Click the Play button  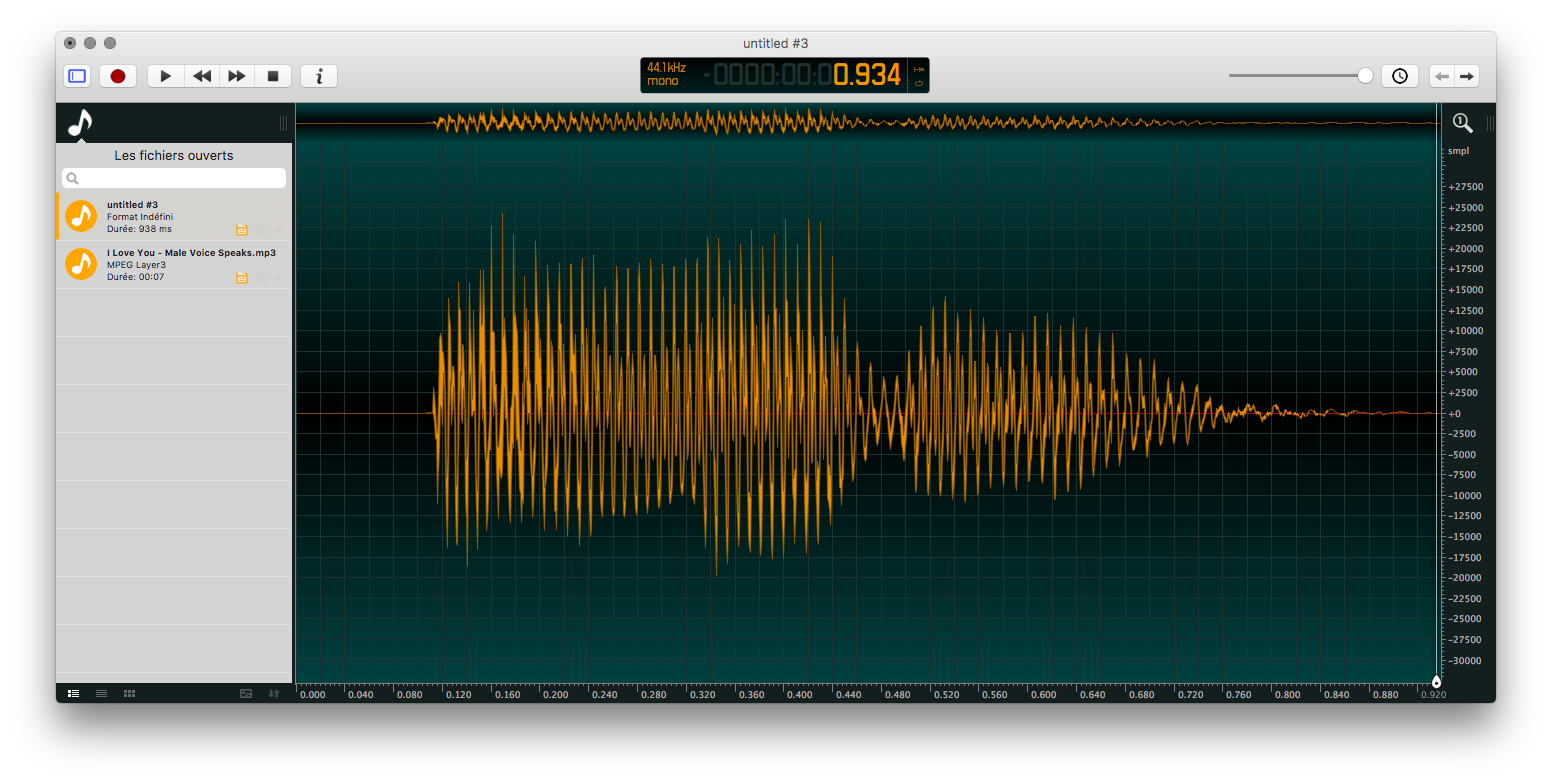point(166,76)
